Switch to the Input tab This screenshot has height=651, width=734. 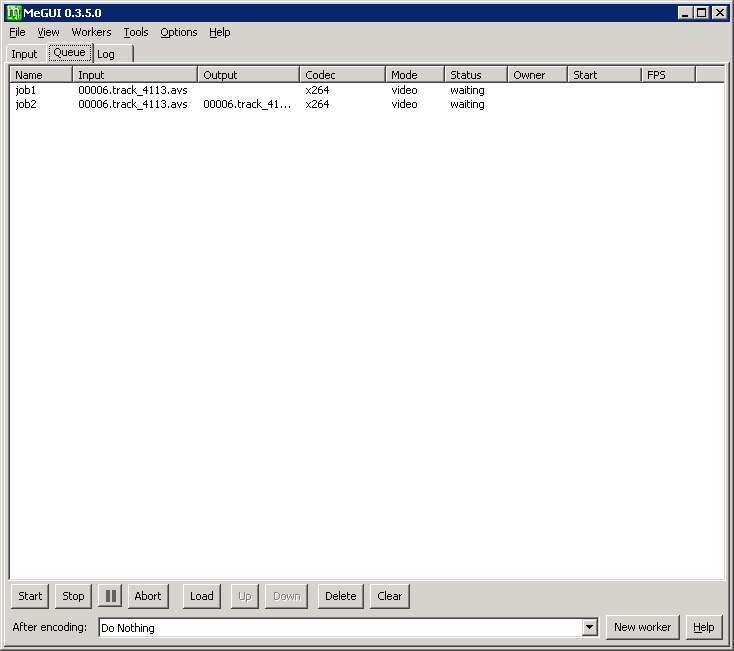pyautogui.click(x=25, y=54)
